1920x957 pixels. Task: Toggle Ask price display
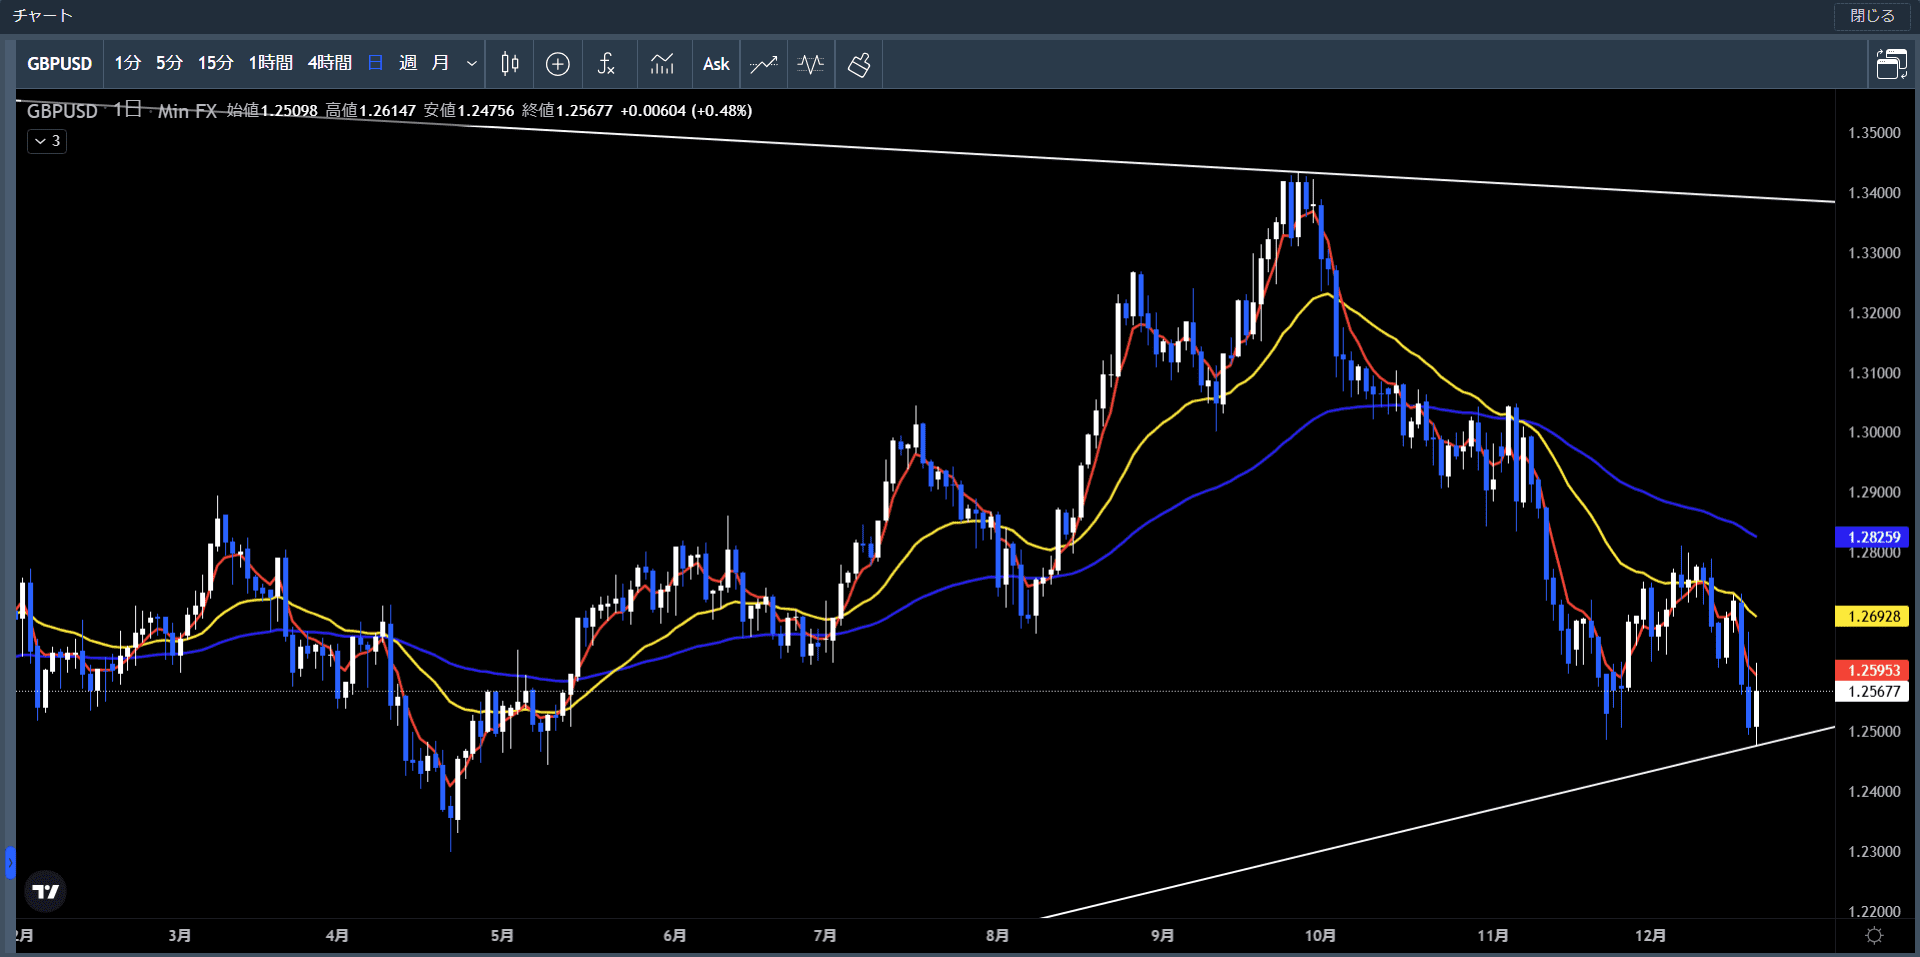tap(716, 64)
